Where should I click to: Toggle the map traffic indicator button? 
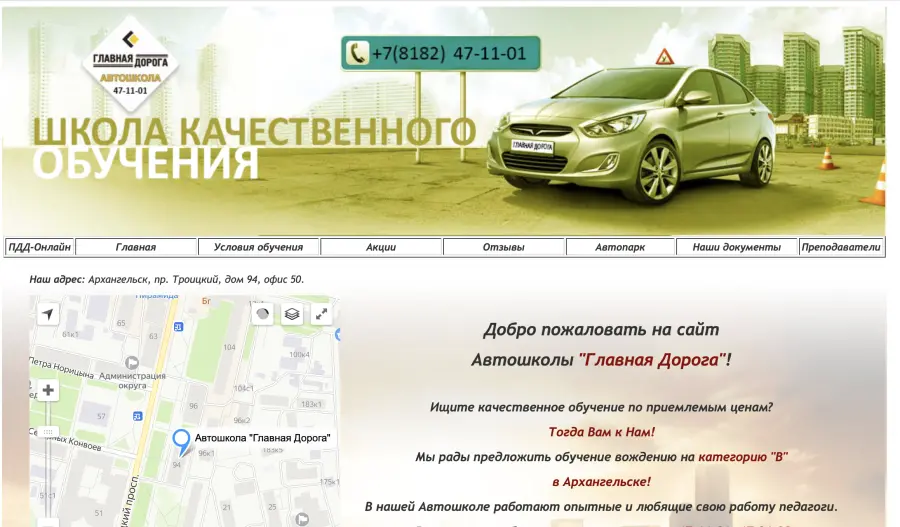click(x=262, y=314)
